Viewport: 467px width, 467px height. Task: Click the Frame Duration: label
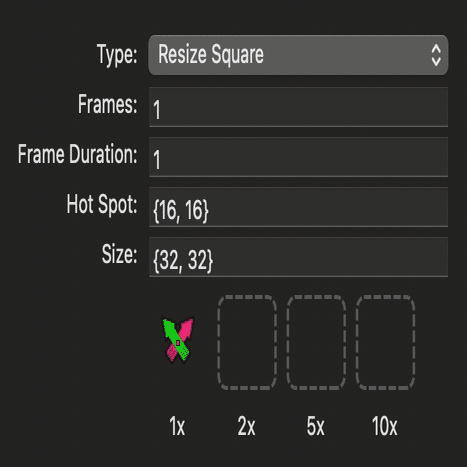(x=77, y=154)
